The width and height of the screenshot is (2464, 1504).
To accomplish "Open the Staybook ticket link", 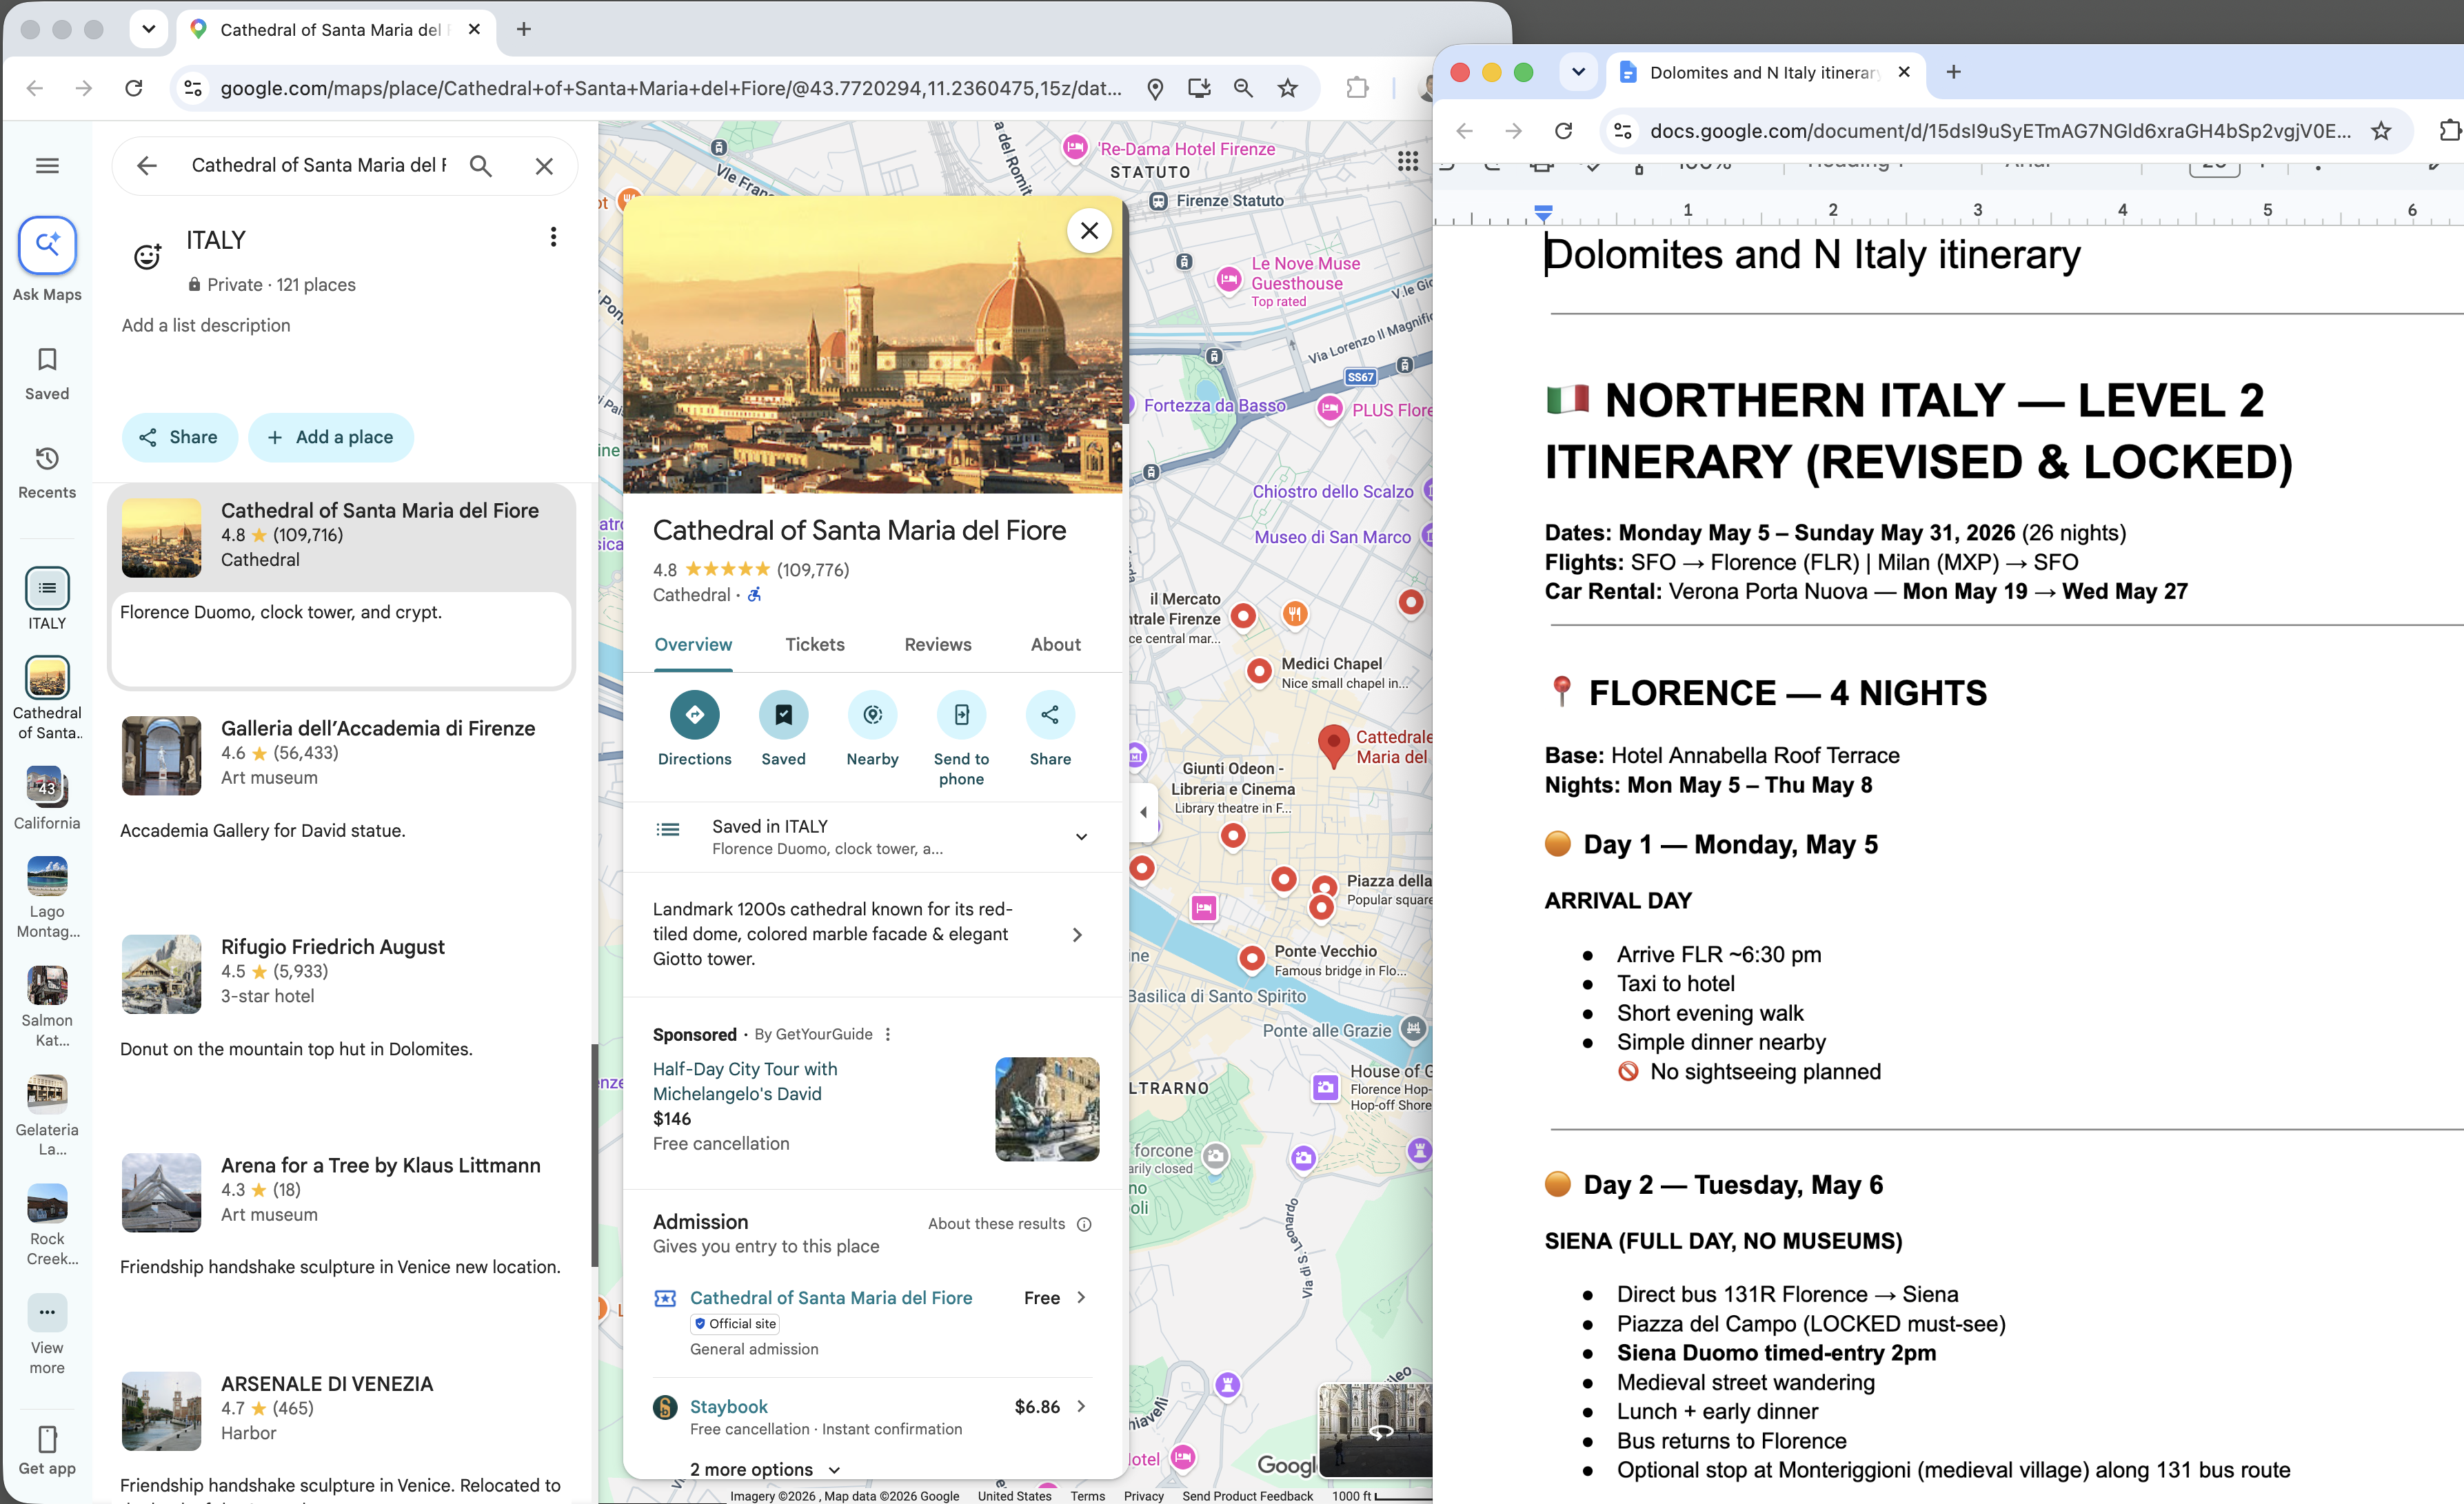I will pos(729,1406).
